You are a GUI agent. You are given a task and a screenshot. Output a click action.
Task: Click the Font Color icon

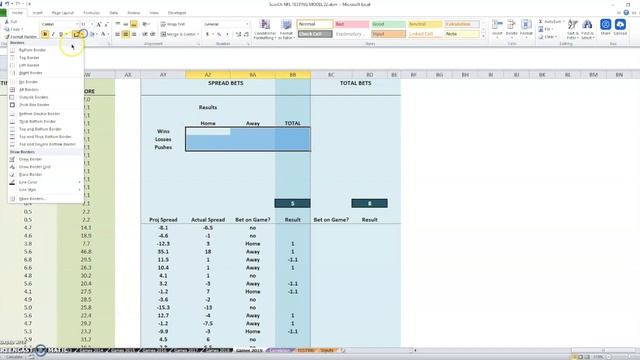[x=103, y=34]
